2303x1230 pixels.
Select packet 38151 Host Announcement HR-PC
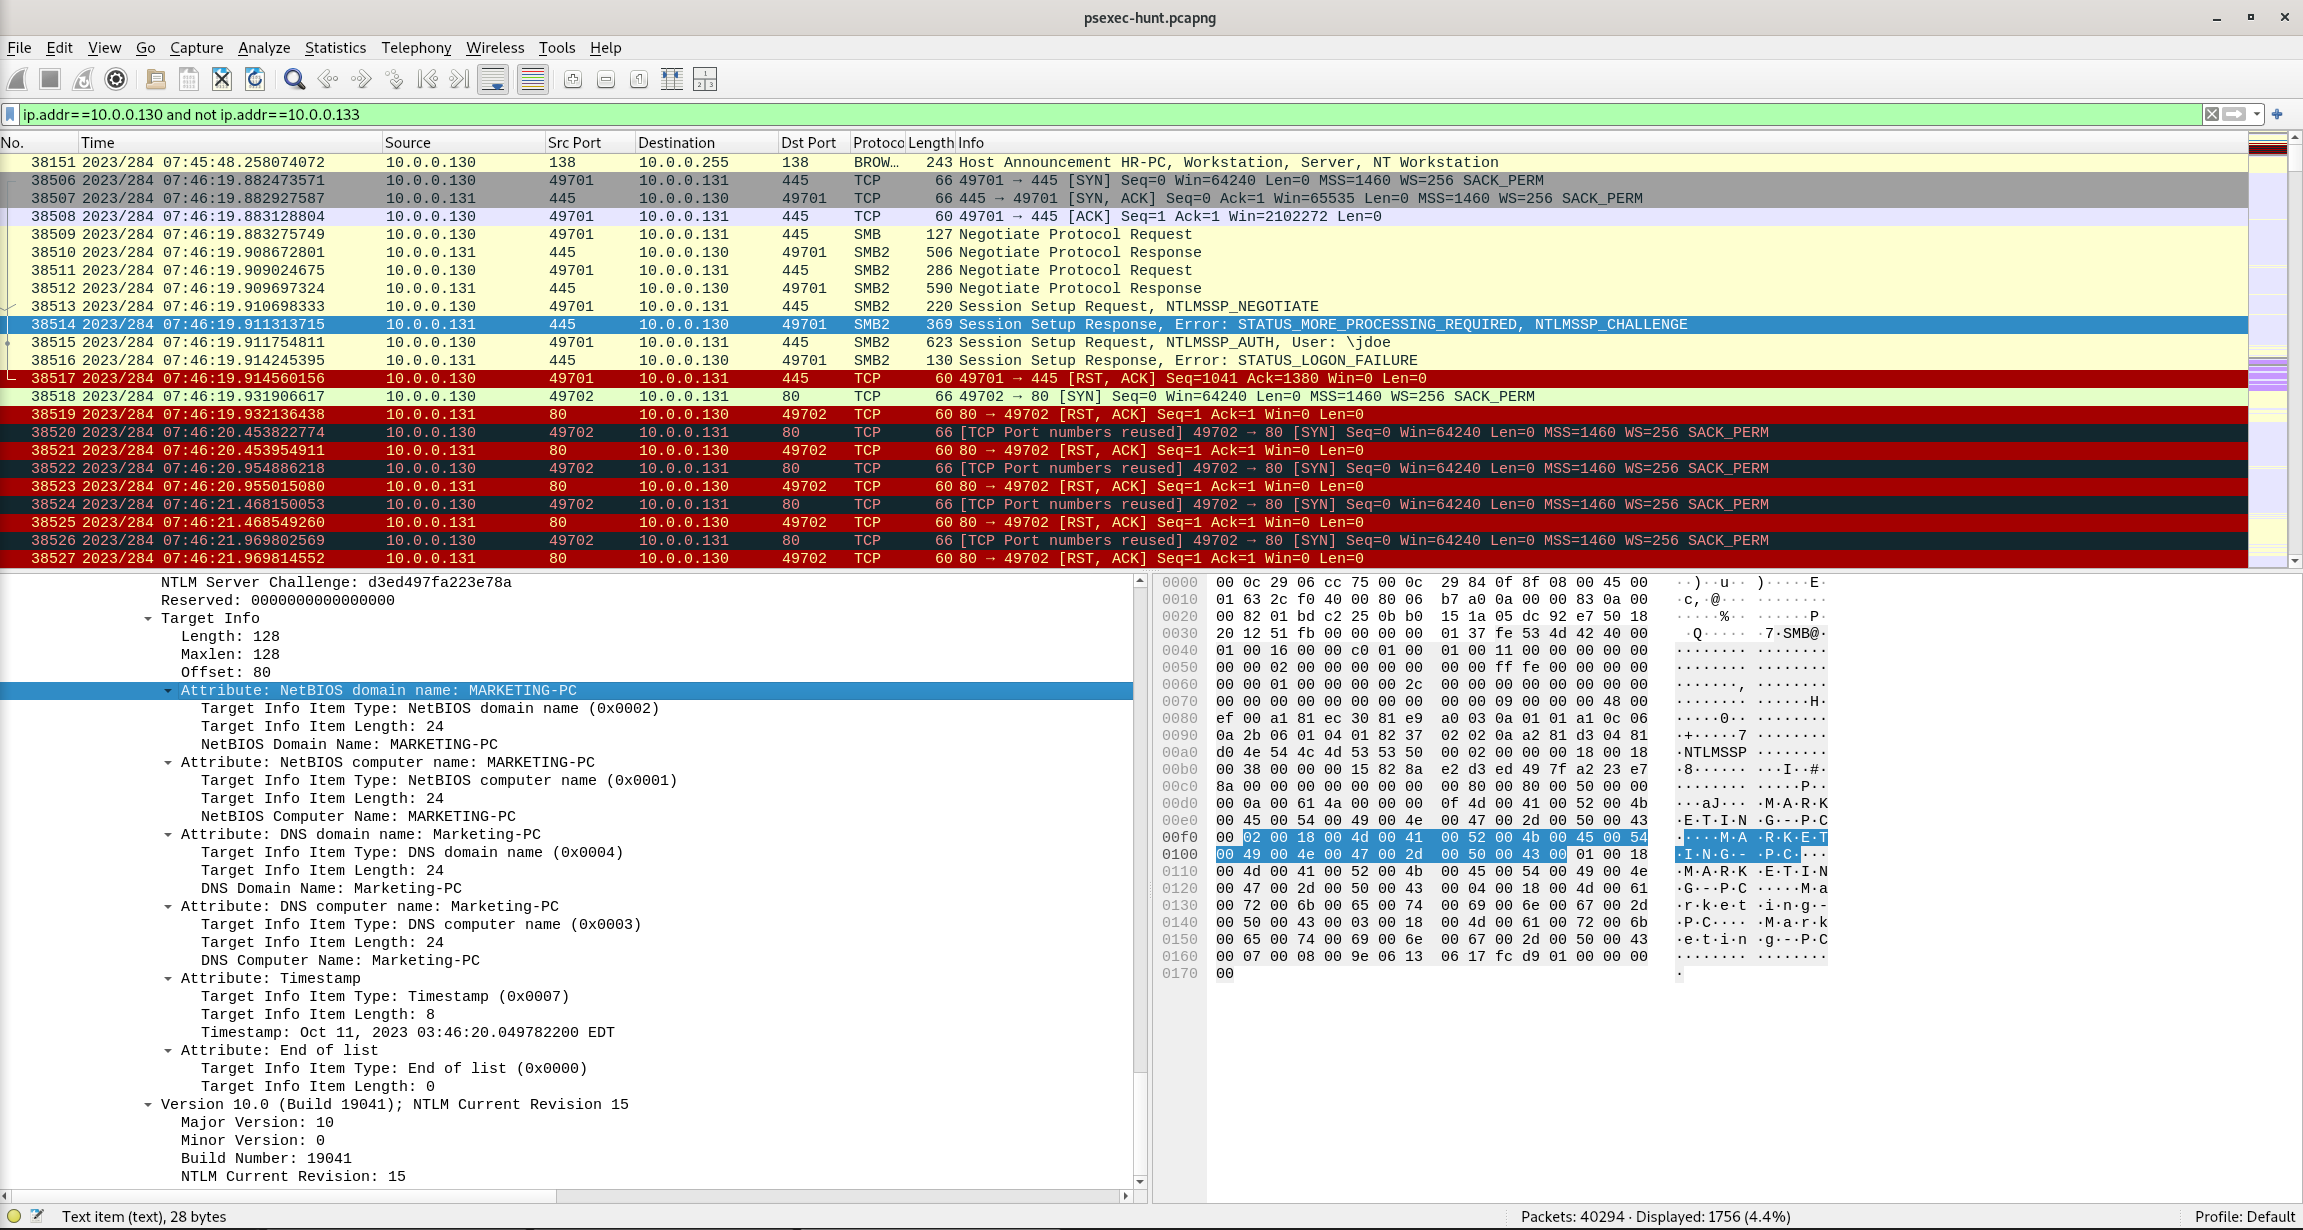pos(1124,163)
